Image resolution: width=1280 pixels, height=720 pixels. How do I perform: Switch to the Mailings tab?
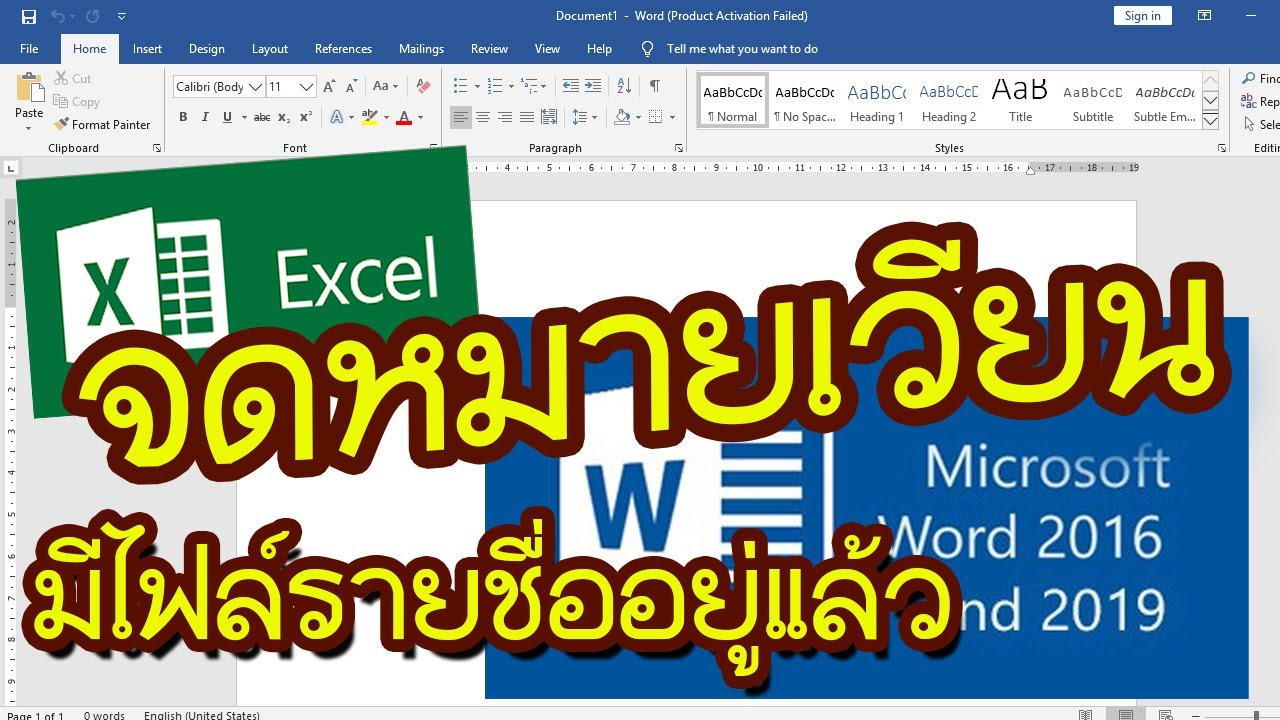[421, 49]
